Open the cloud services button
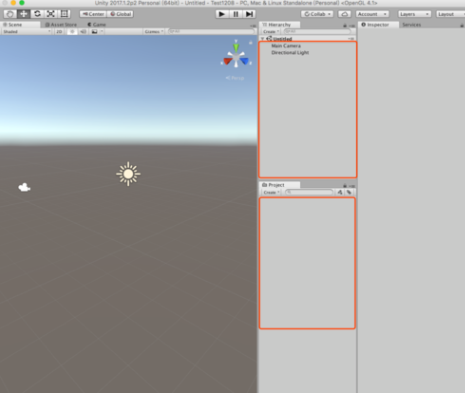Screen dimensions: 465x393 coord(344,14)
